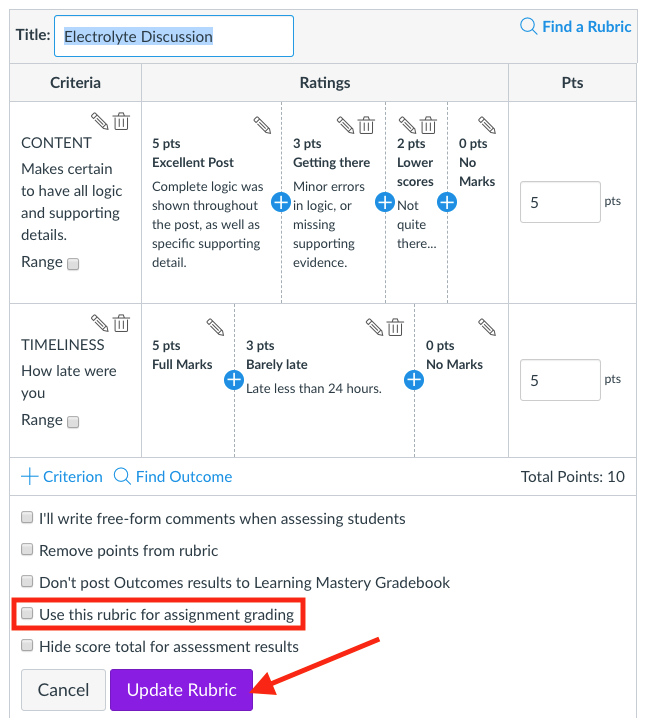
Task: Delete the TIMELINESS criterion via trash icon
Action: 121,322
